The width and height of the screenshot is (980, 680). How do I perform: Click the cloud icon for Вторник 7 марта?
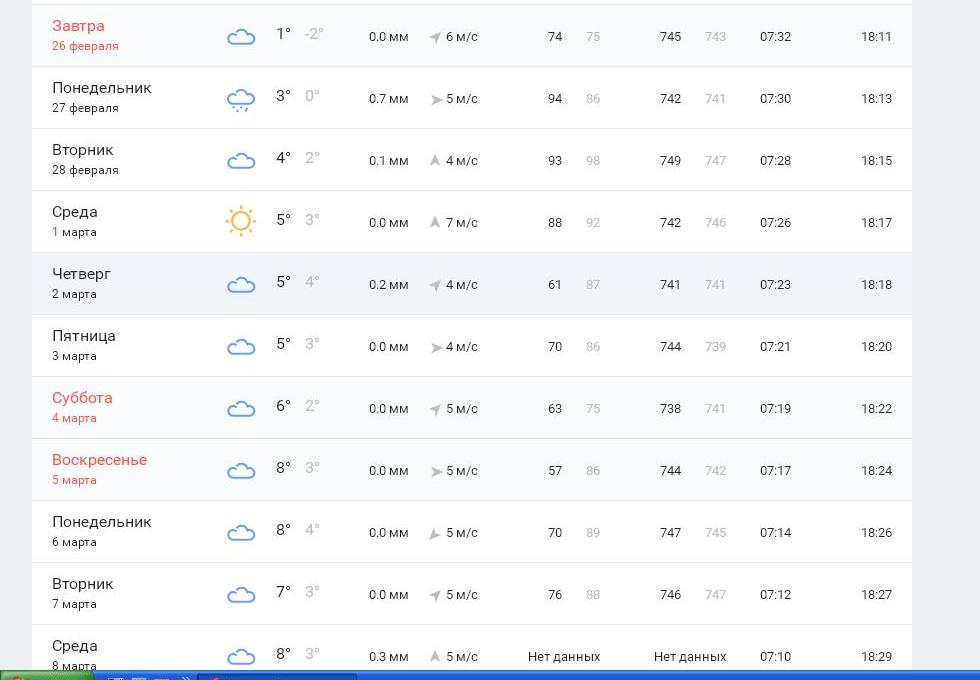[x=241, y=595]
